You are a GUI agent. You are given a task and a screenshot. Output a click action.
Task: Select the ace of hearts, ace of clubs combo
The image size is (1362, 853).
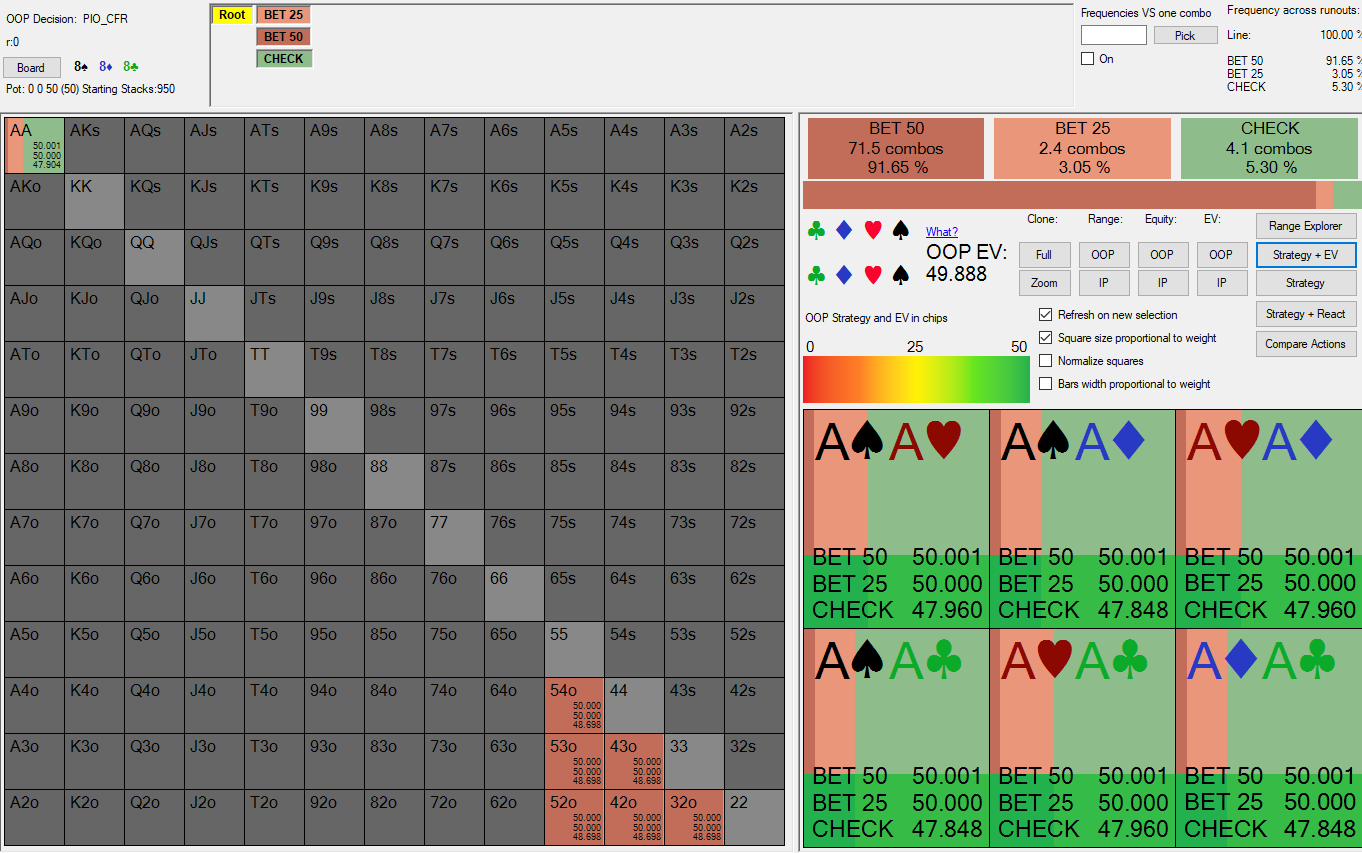click(1082, 738)
